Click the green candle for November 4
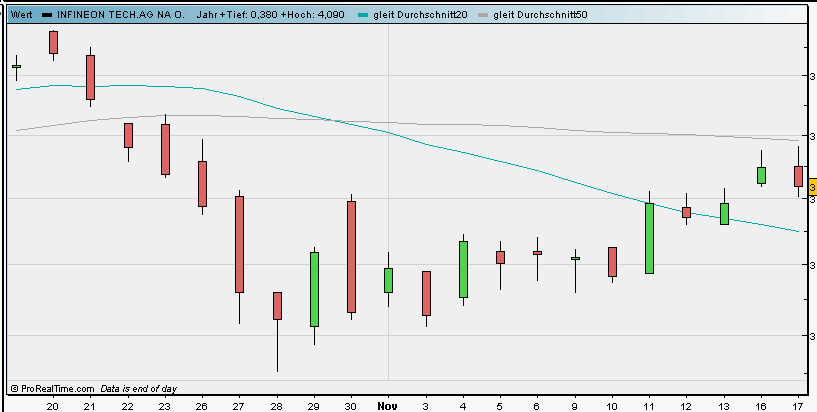 click(463, 269)
